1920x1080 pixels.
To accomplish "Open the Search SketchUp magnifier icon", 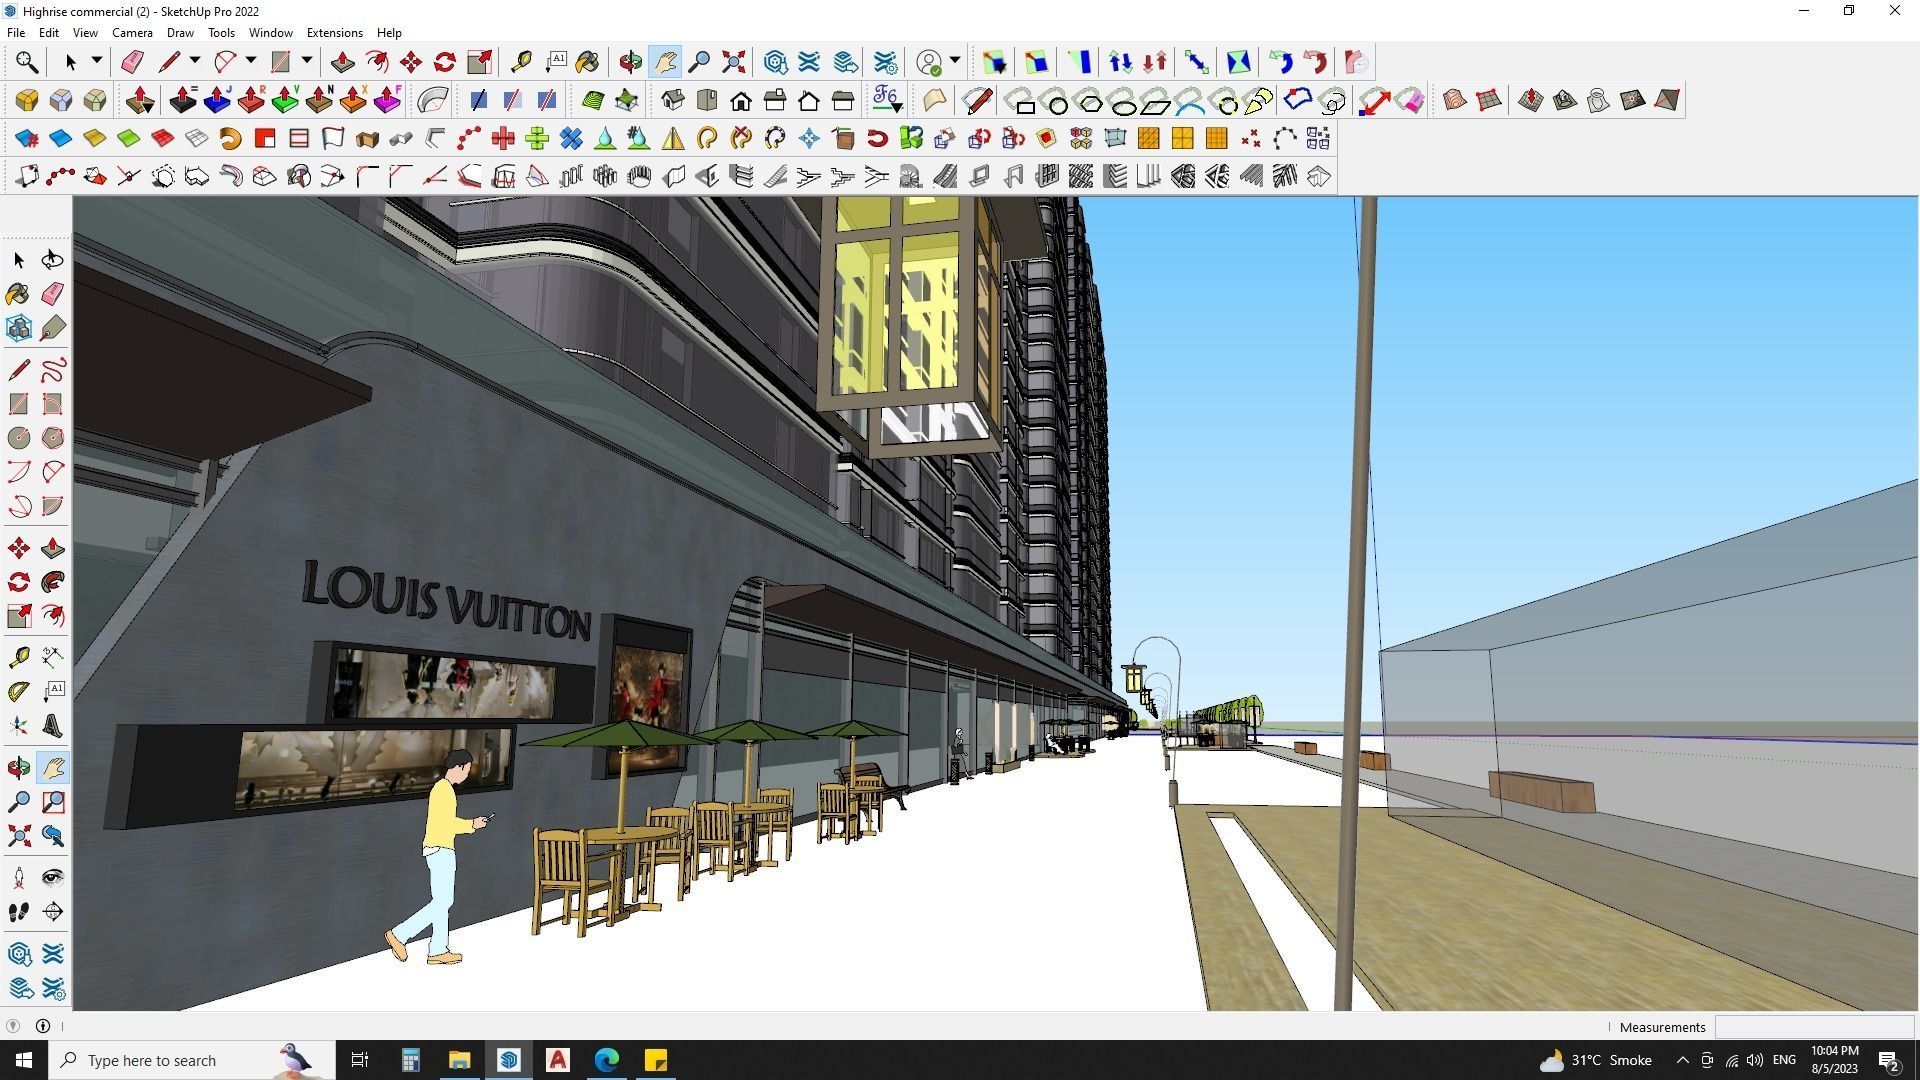I will [27, 62].
